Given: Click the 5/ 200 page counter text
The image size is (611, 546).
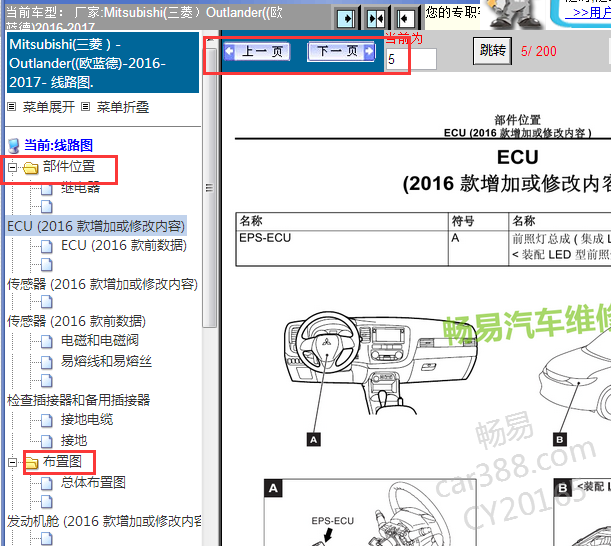Looking at the screenshot, I should pos(539,51).
